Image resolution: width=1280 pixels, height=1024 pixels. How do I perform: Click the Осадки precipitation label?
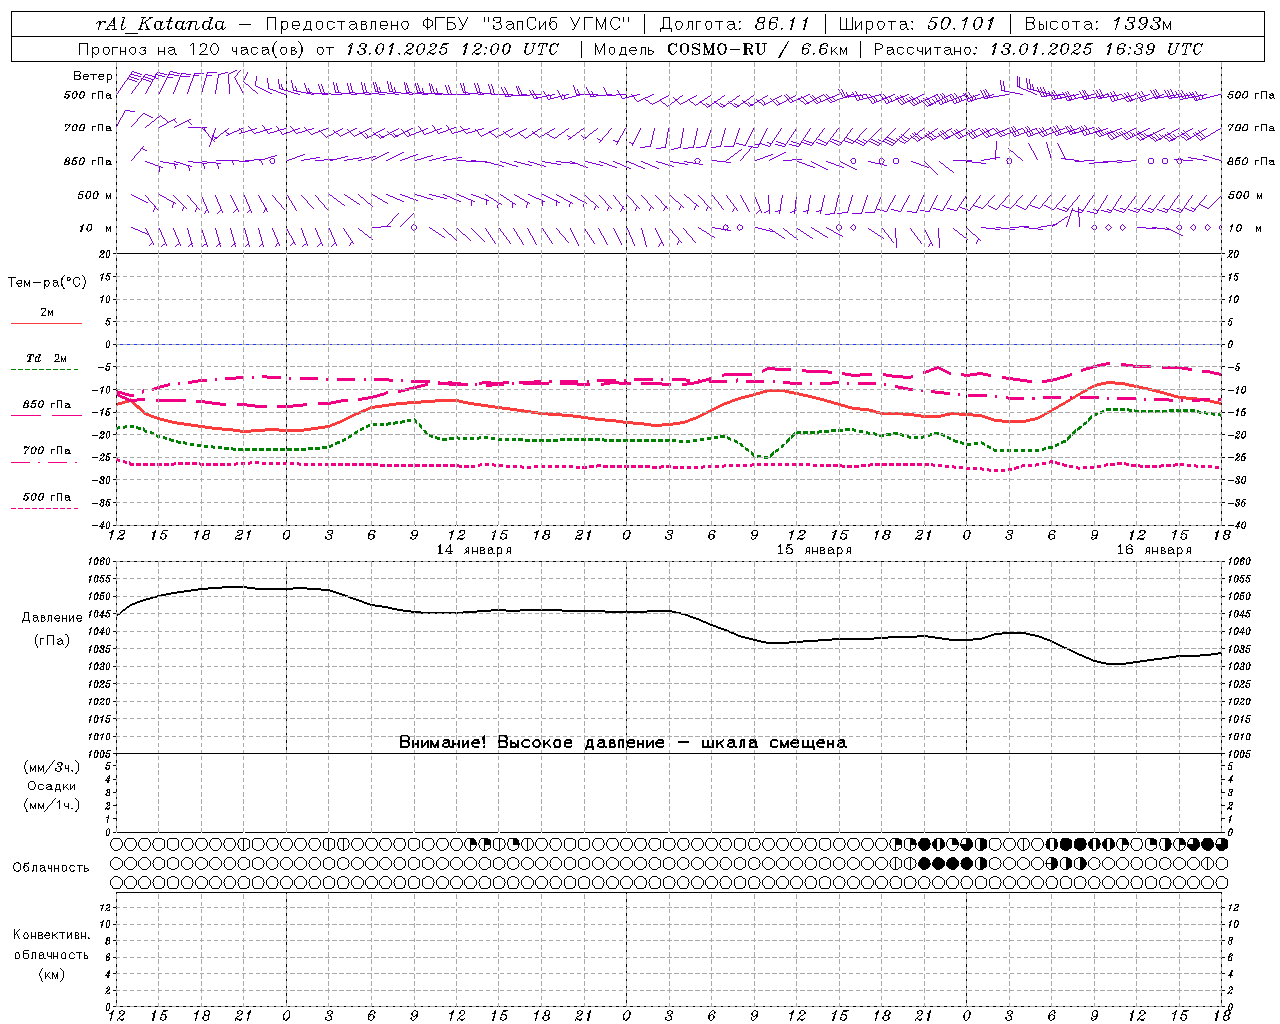point(52,786)
